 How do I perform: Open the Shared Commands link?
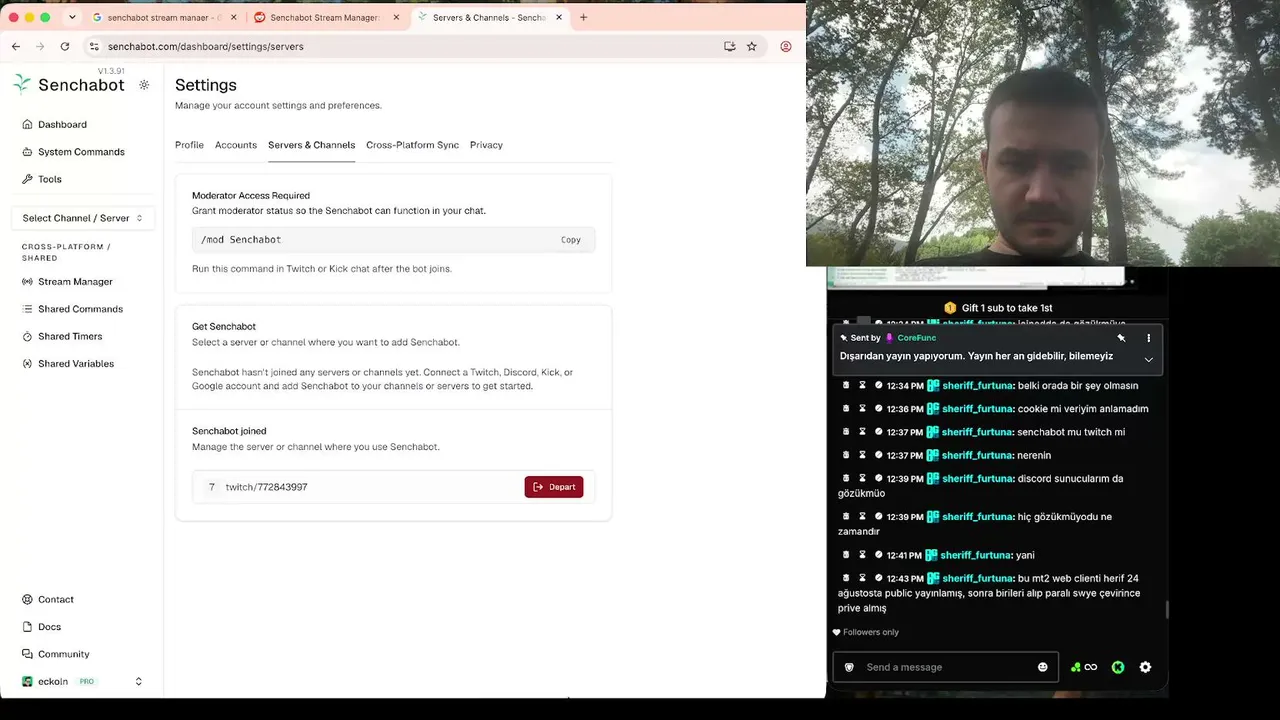coord(80,309)
